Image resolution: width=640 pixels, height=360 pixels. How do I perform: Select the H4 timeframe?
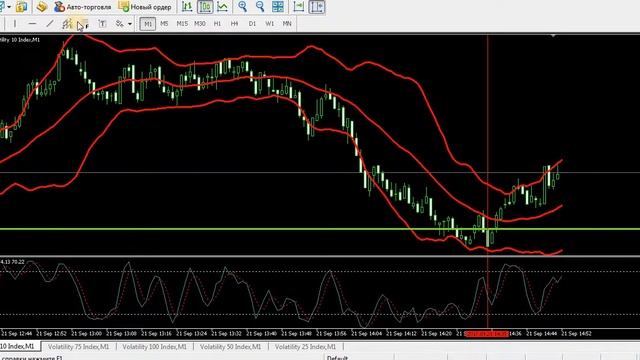(235, 24)
